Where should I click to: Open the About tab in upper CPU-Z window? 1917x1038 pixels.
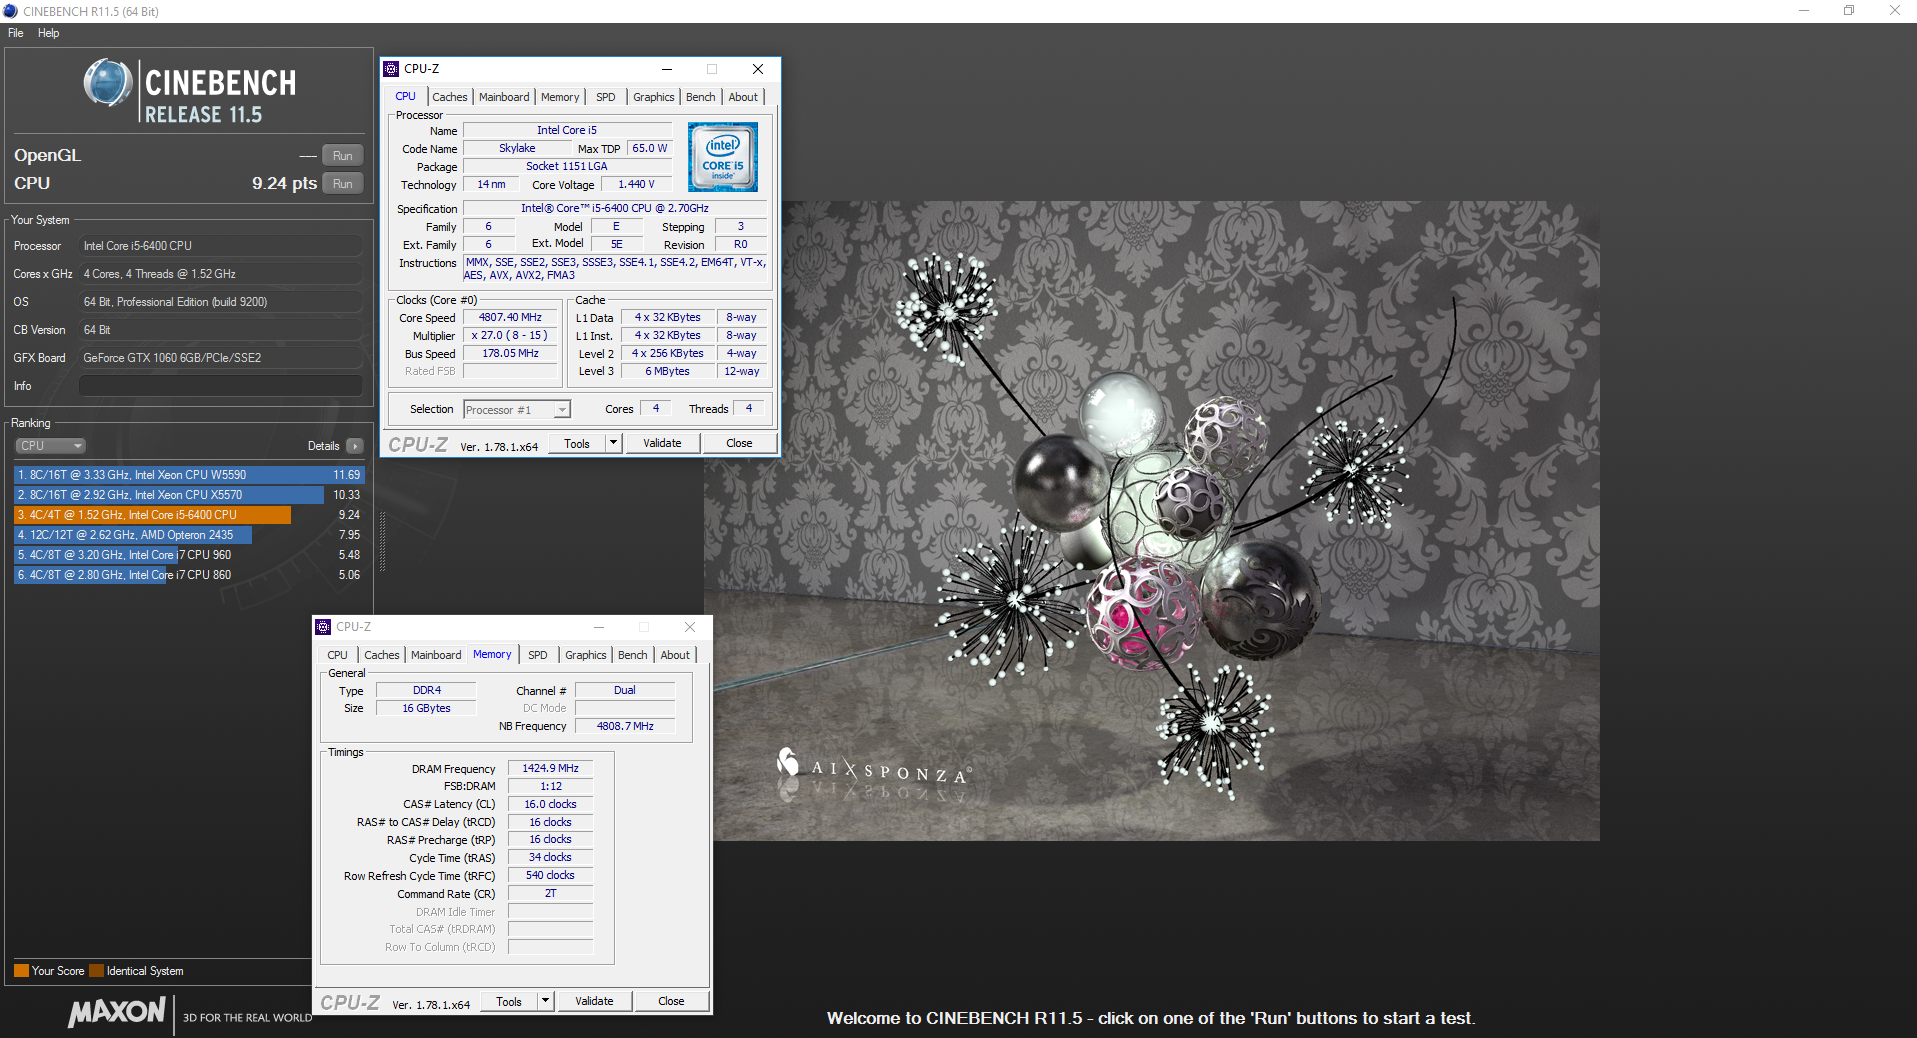click(743, 97)
